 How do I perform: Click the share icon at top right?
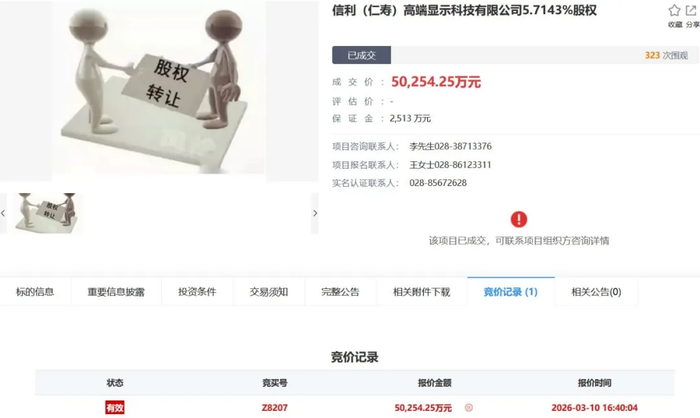pyautogui.click(x=691, y=10)
